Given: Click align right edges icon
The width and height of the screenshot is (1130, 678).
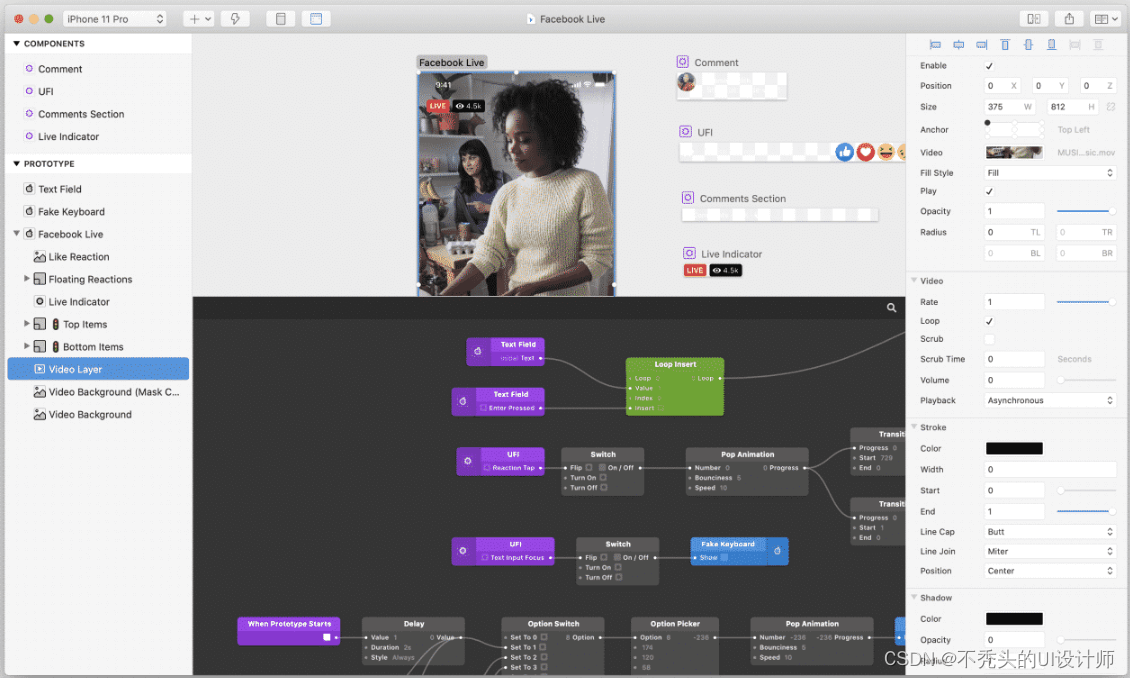Looking at the screenshot, I should (982, 45).
